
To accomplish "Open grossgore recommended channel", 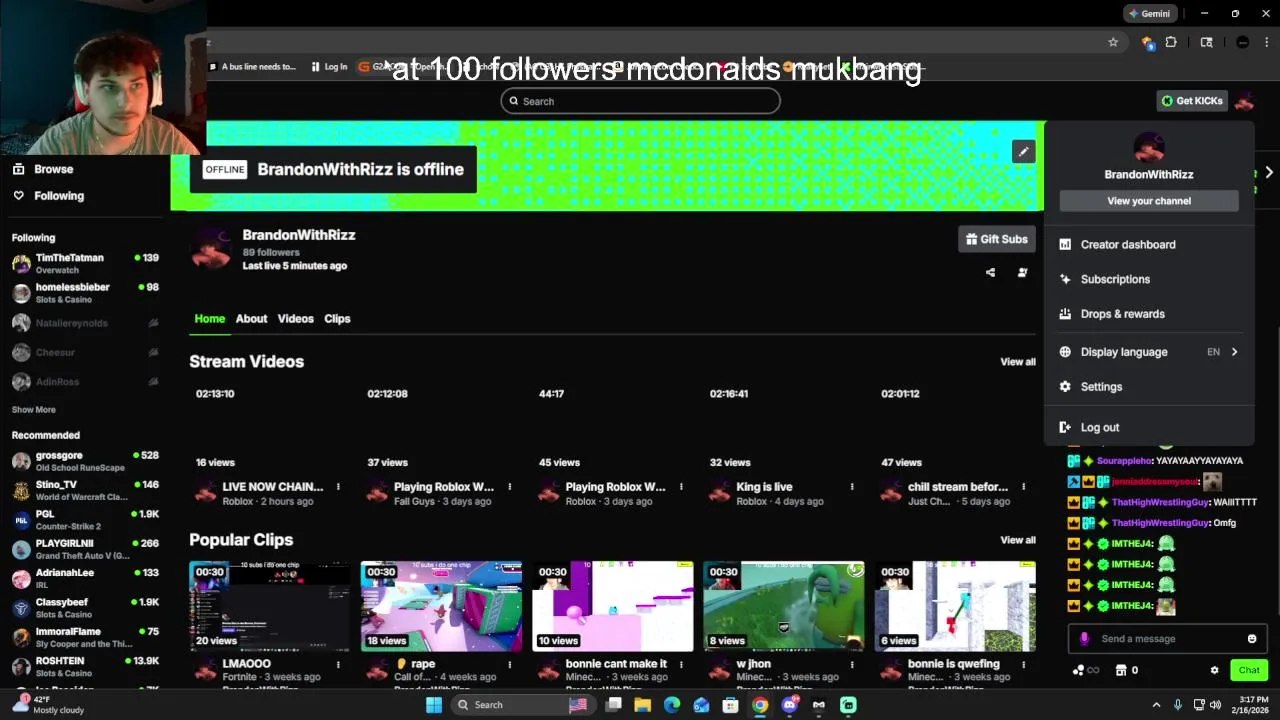I will pos(85,461).
